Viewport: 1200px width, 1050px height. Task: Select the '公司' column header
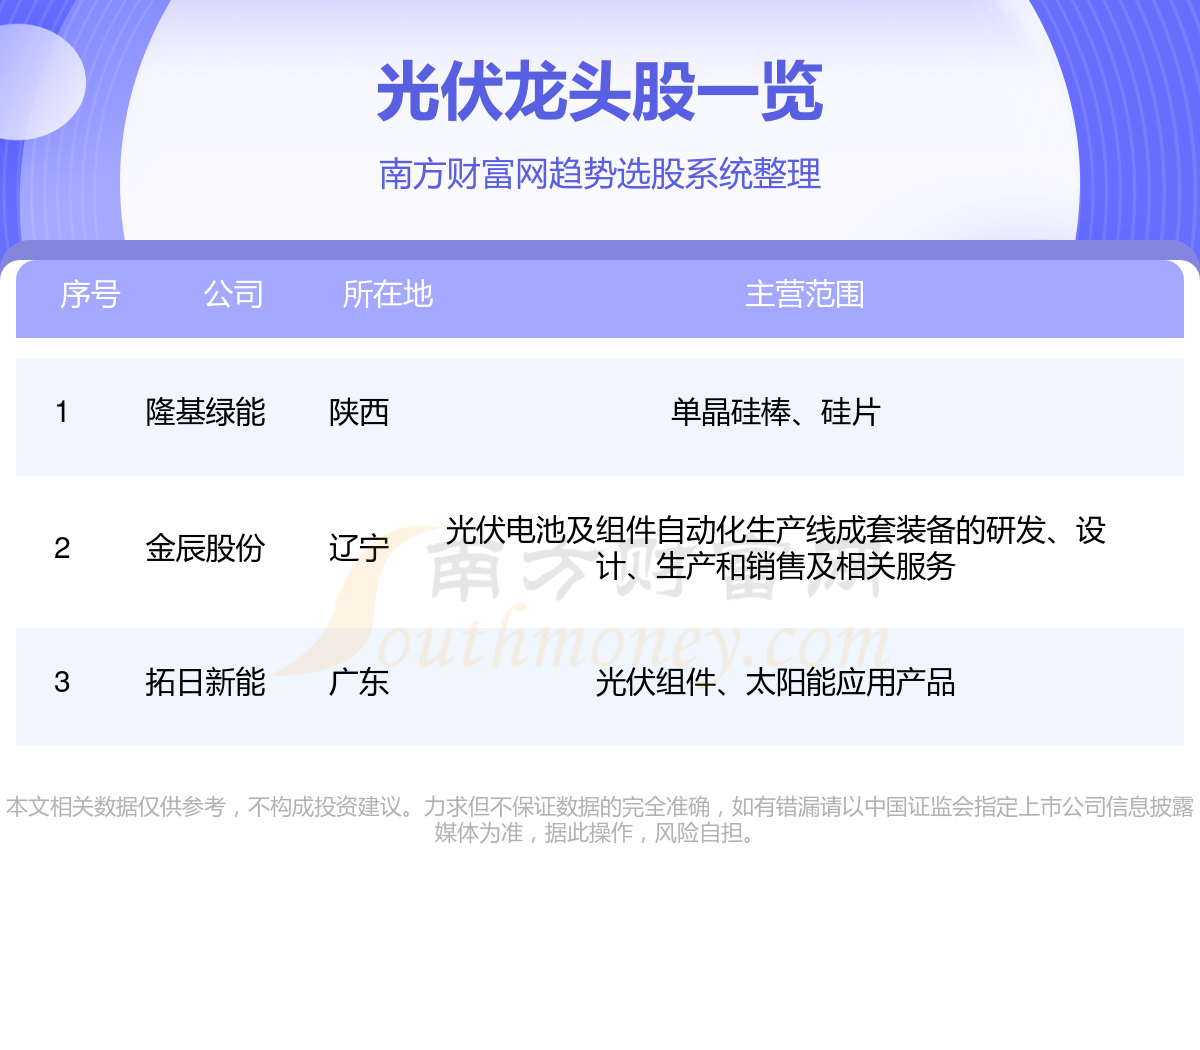(x=234, y=294)
